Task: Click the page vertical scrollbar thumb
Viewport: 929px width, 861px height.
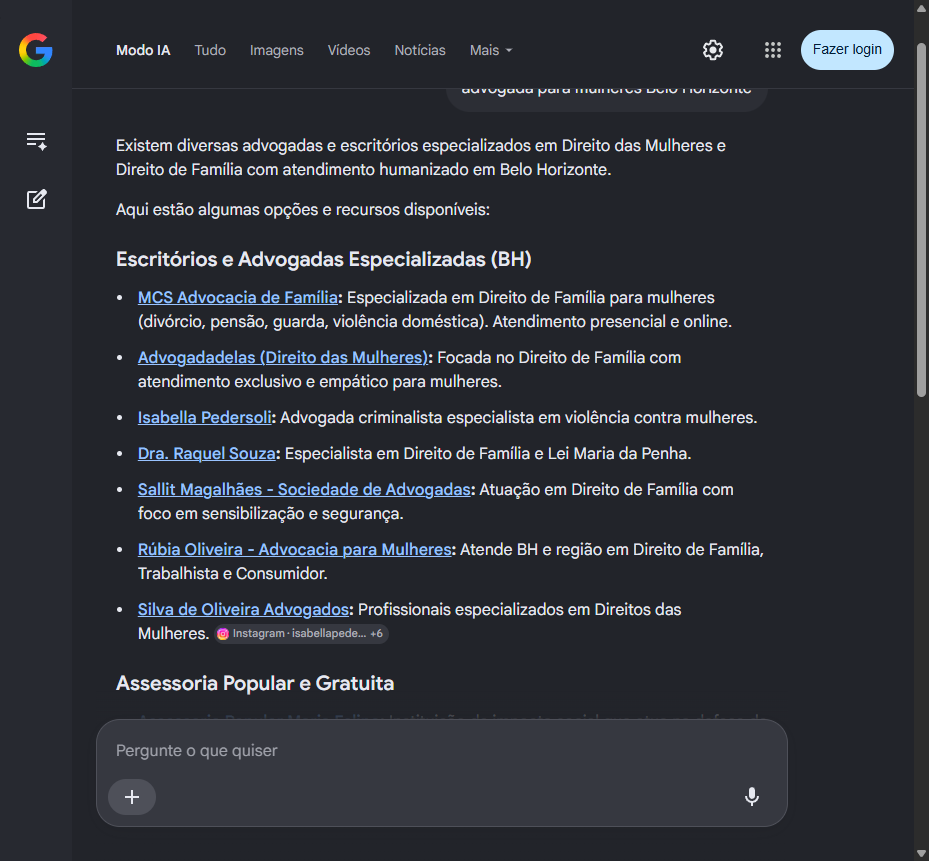Action: coord(921,219)
